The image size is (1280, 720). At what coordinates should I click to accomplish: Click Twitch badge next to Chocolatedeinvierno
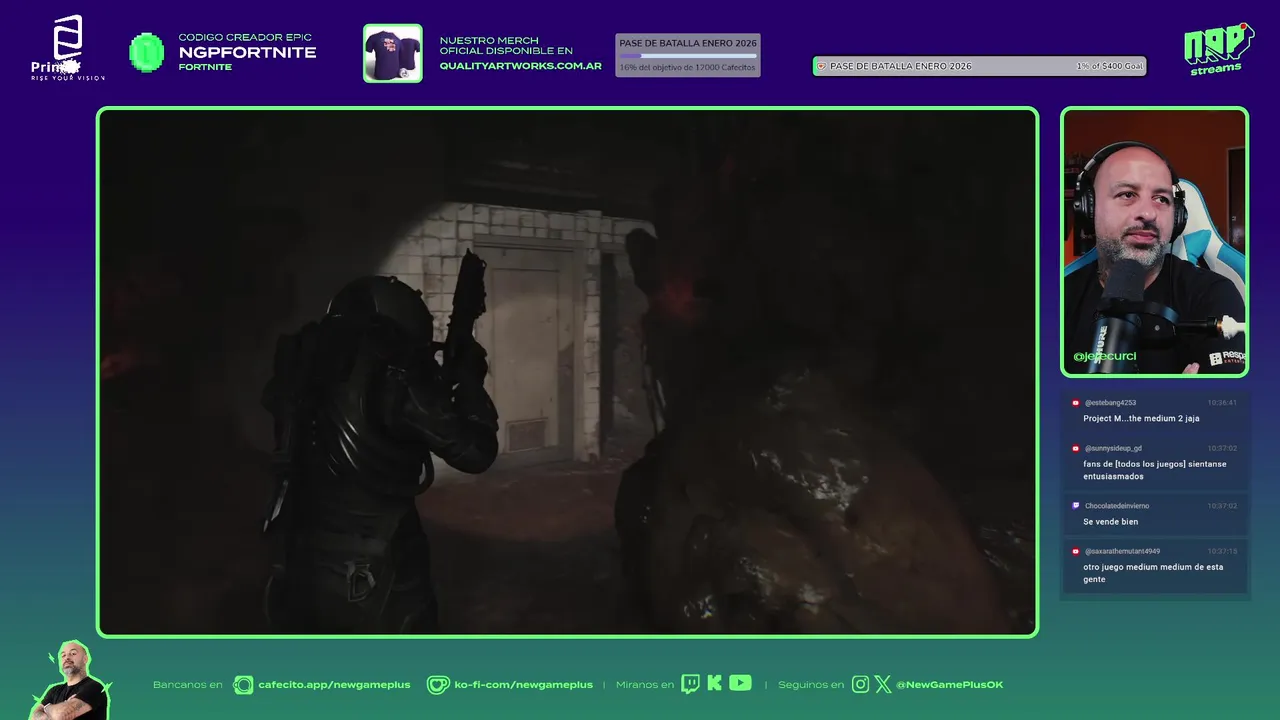pyautogui.click(x=1076, y=506)
